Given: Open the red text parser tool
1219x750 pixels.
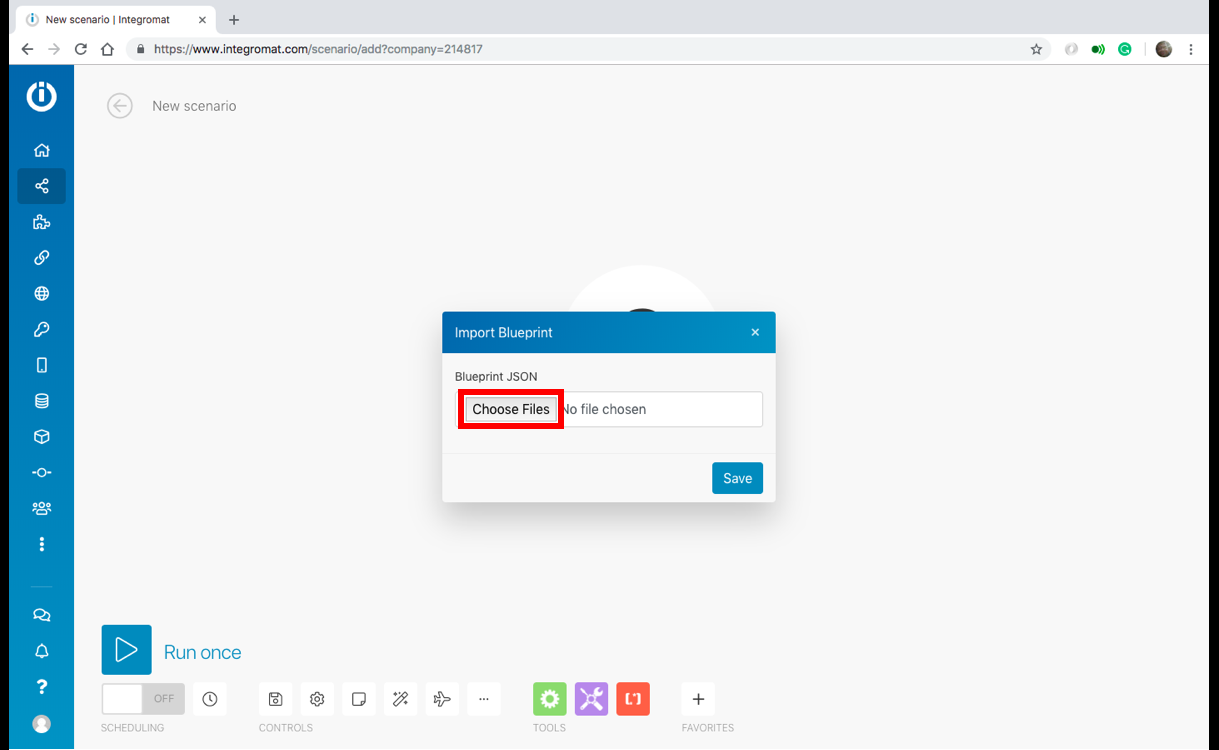Looking at the screenshot, I should click(x=633, y=699).
